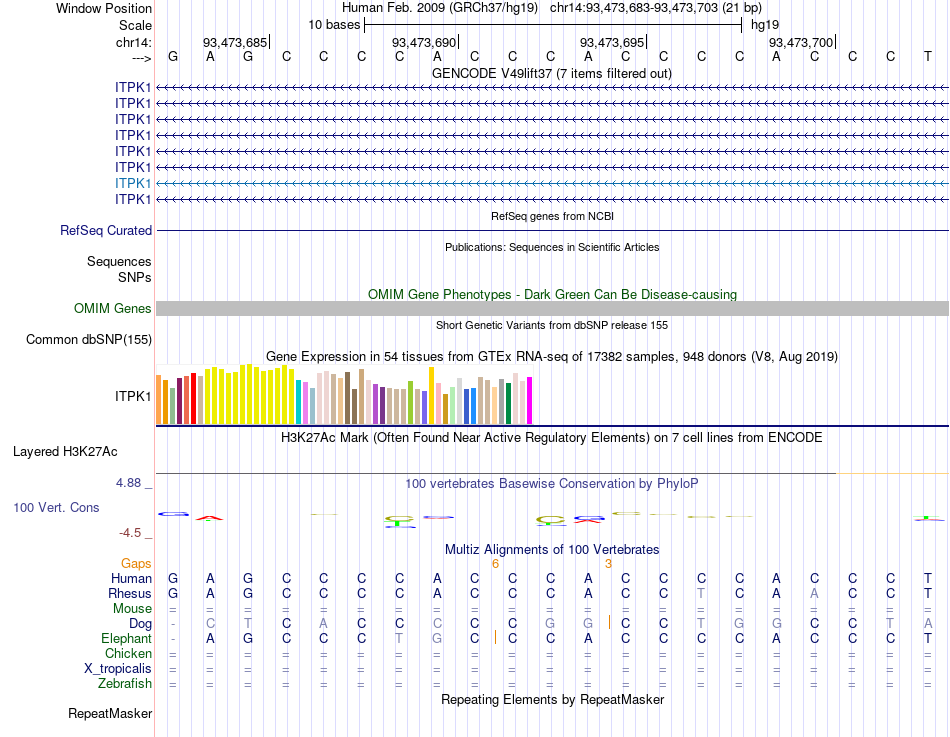Screen dimensions: 950x737
Task: Click the Scale label on the left
Action: (135, 25)
